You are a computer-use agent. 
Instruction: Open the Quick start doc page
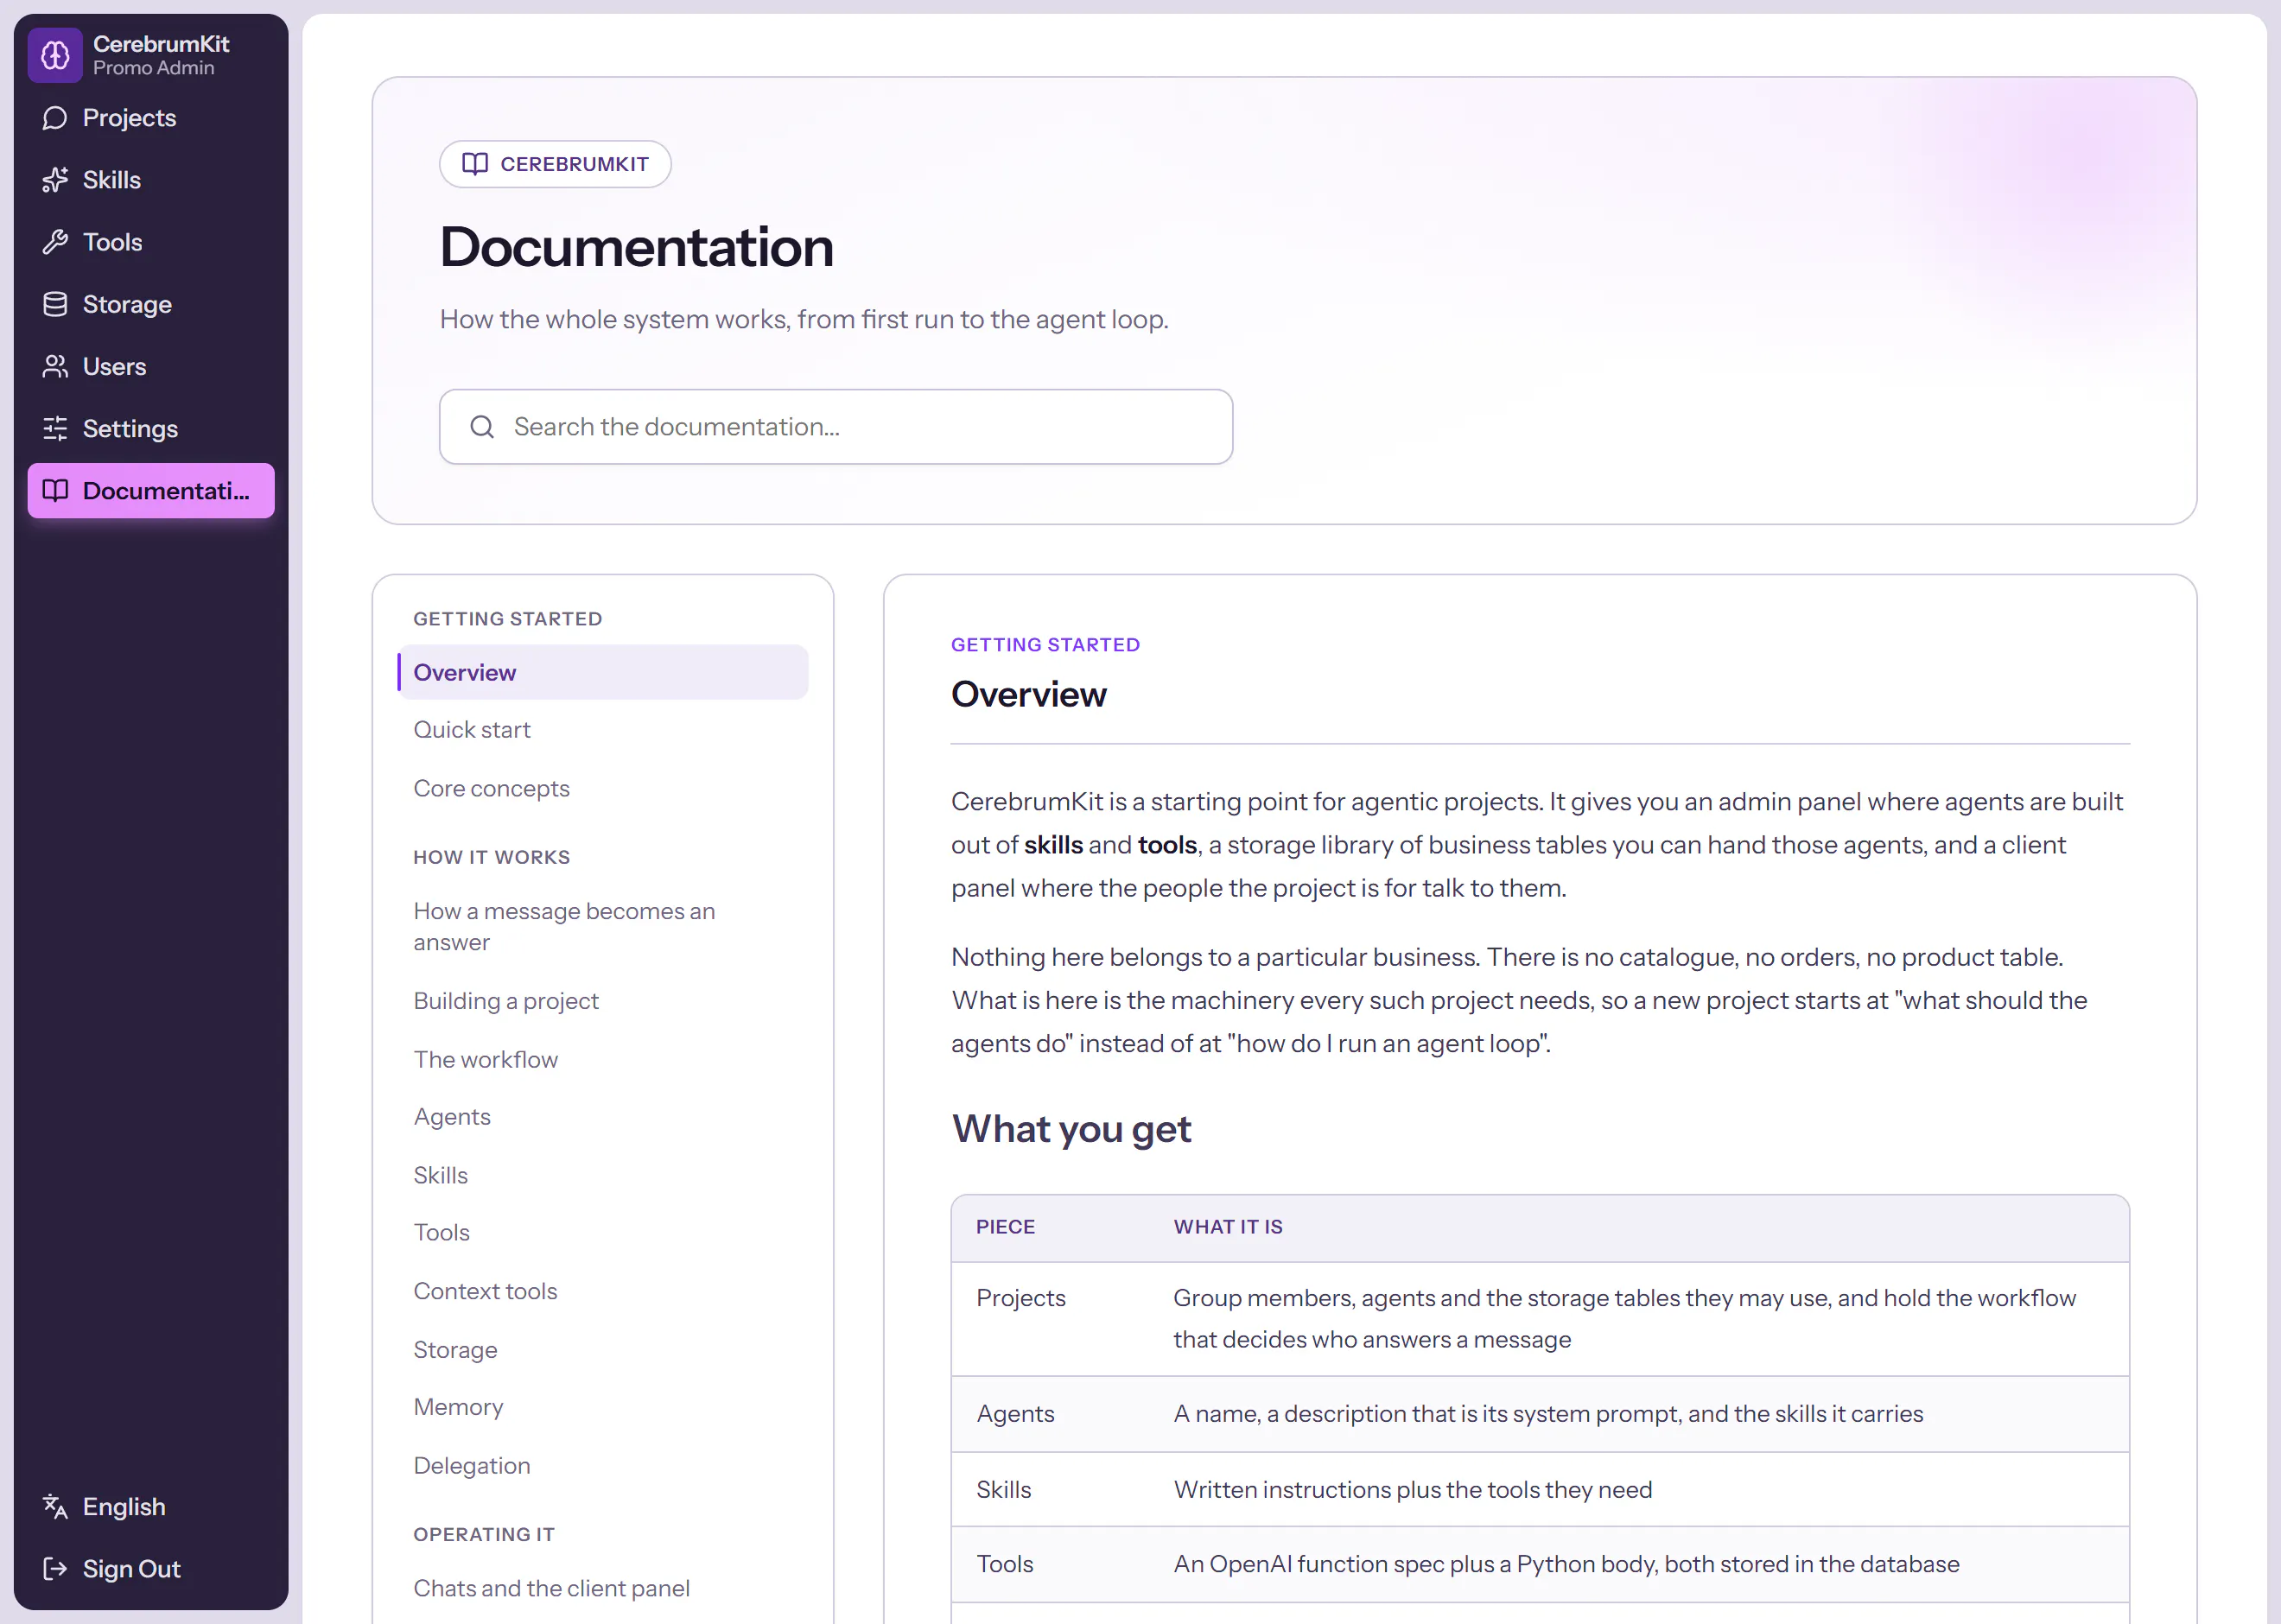point(603,730)
